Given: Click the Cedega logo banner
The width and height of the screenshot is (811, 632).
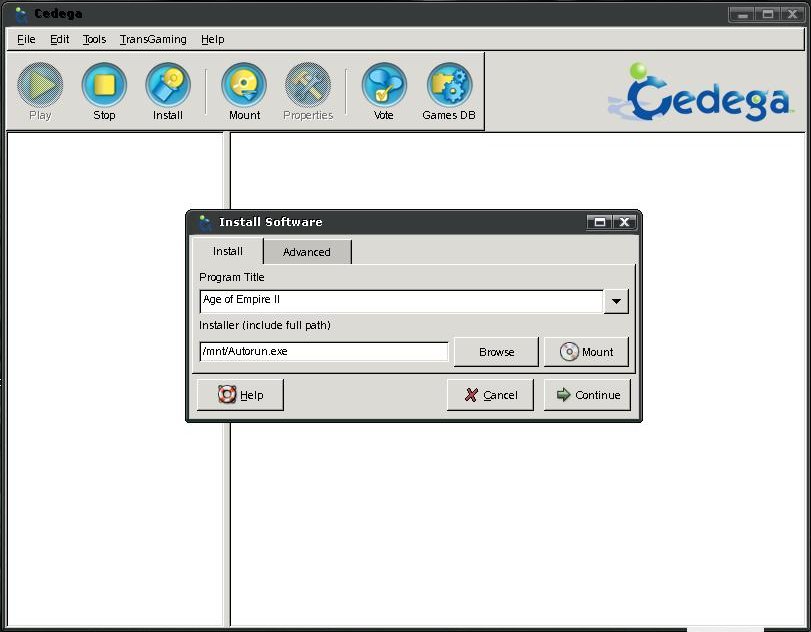Looking at the screenshot, I should click(x=700, y=92).
